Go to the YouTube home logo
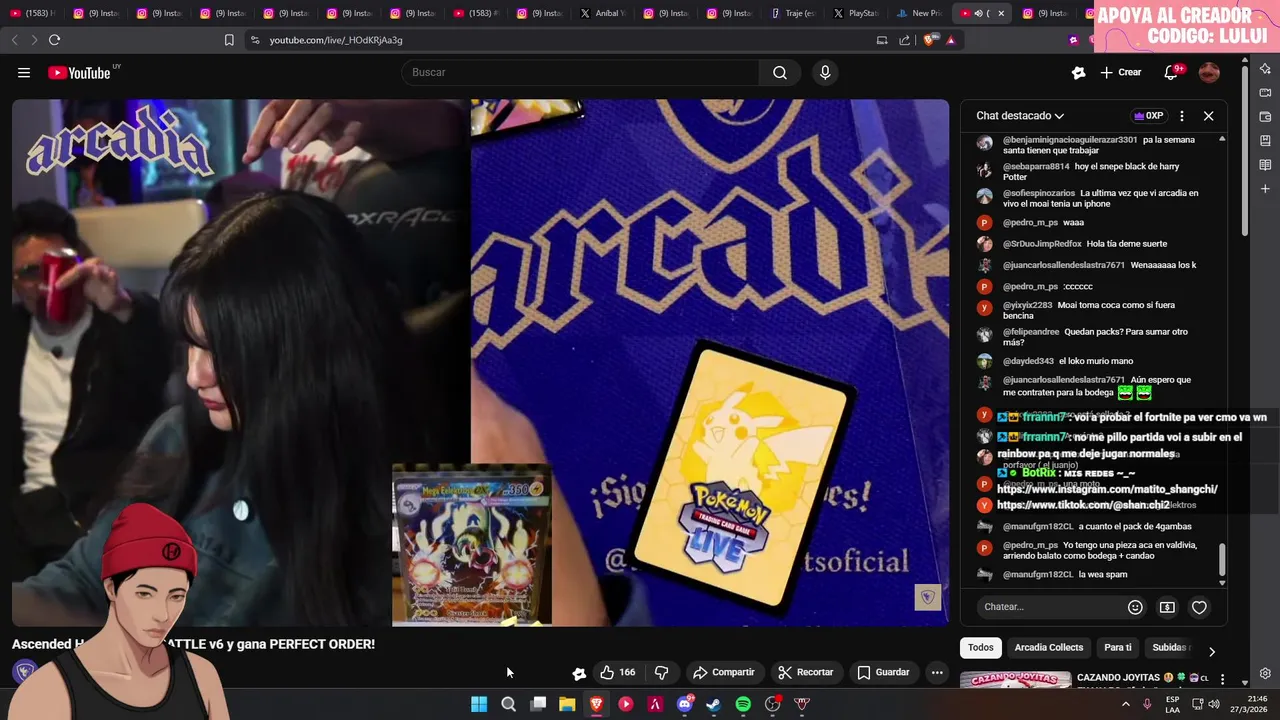 [x=79, y=72]
